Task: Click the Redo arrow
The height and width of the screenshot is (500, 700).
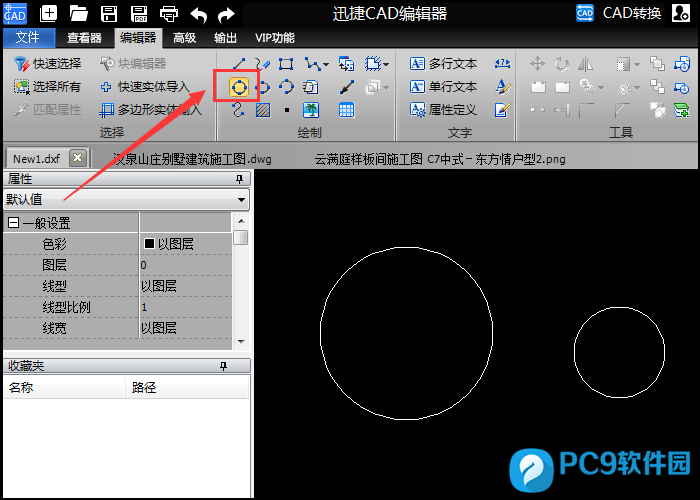Action: (226, 15)
